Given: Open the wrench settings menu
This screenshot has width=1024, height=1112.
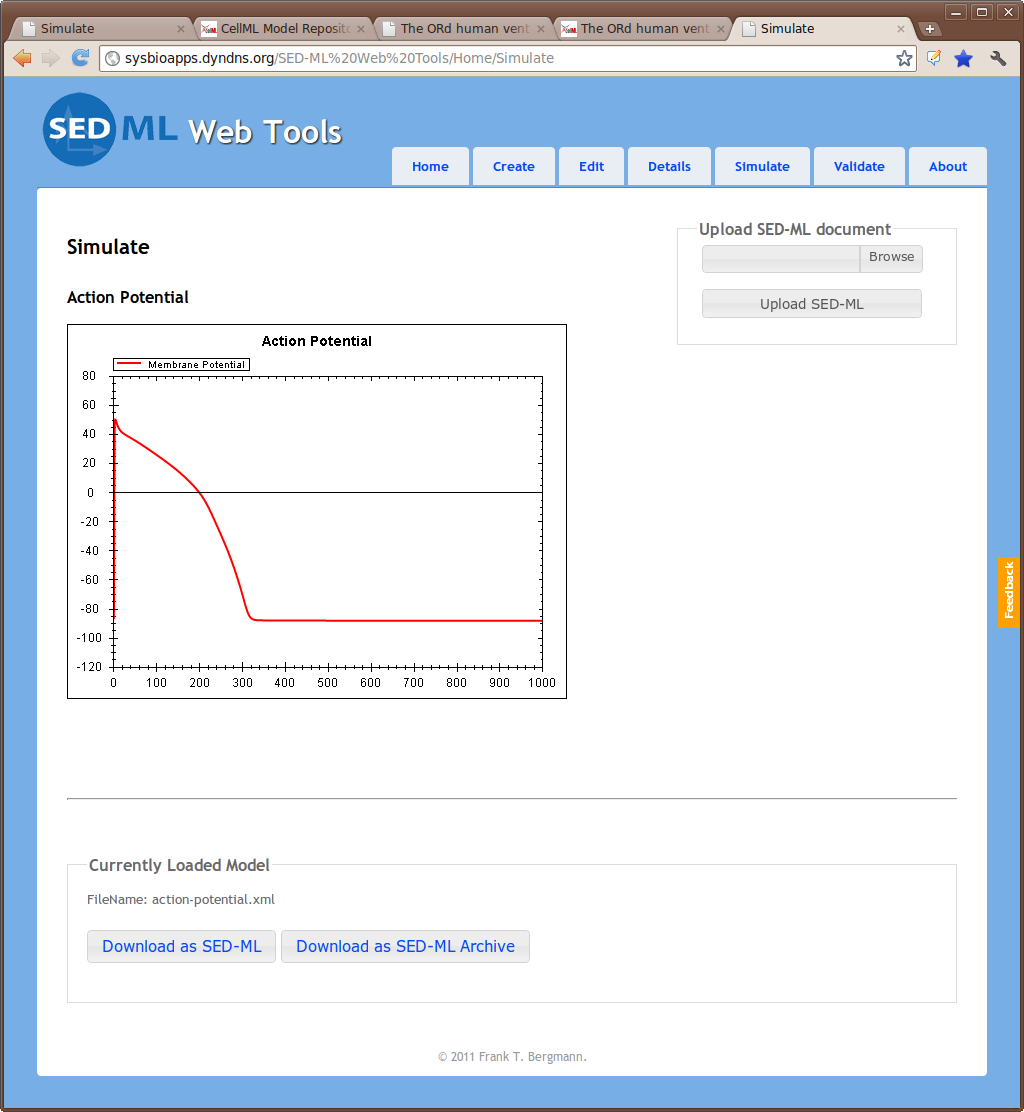Looking at the screenshot, I should 997,58.
